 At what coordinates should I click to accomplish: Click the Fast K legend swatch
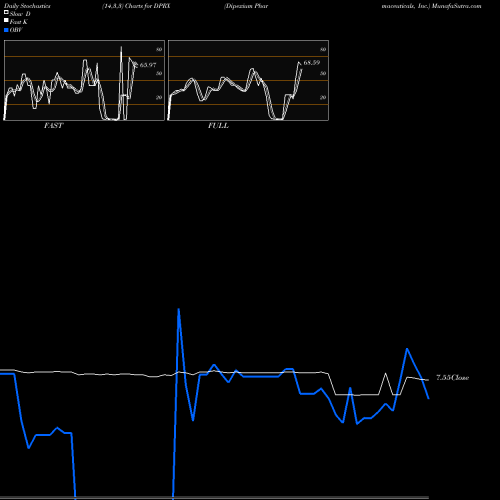6,20
